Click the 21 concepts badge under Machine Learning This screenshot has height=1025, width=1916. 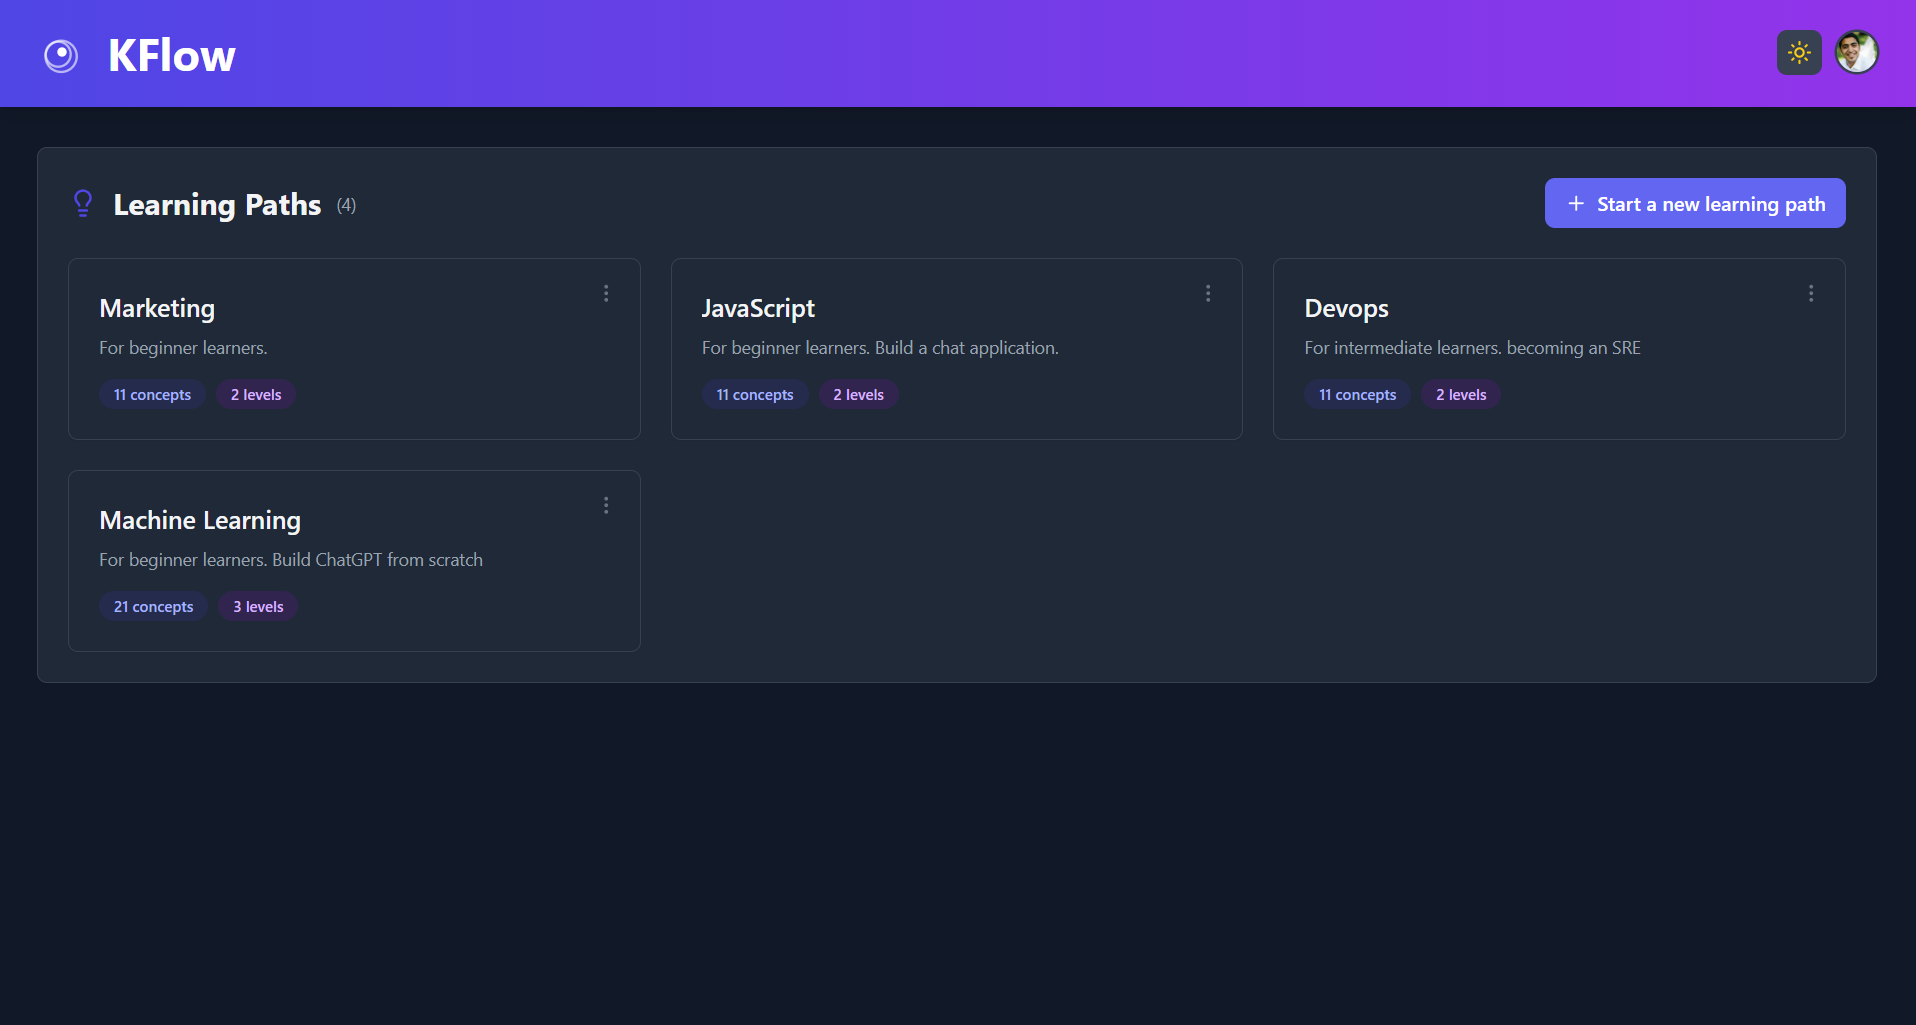pos(153,606)
